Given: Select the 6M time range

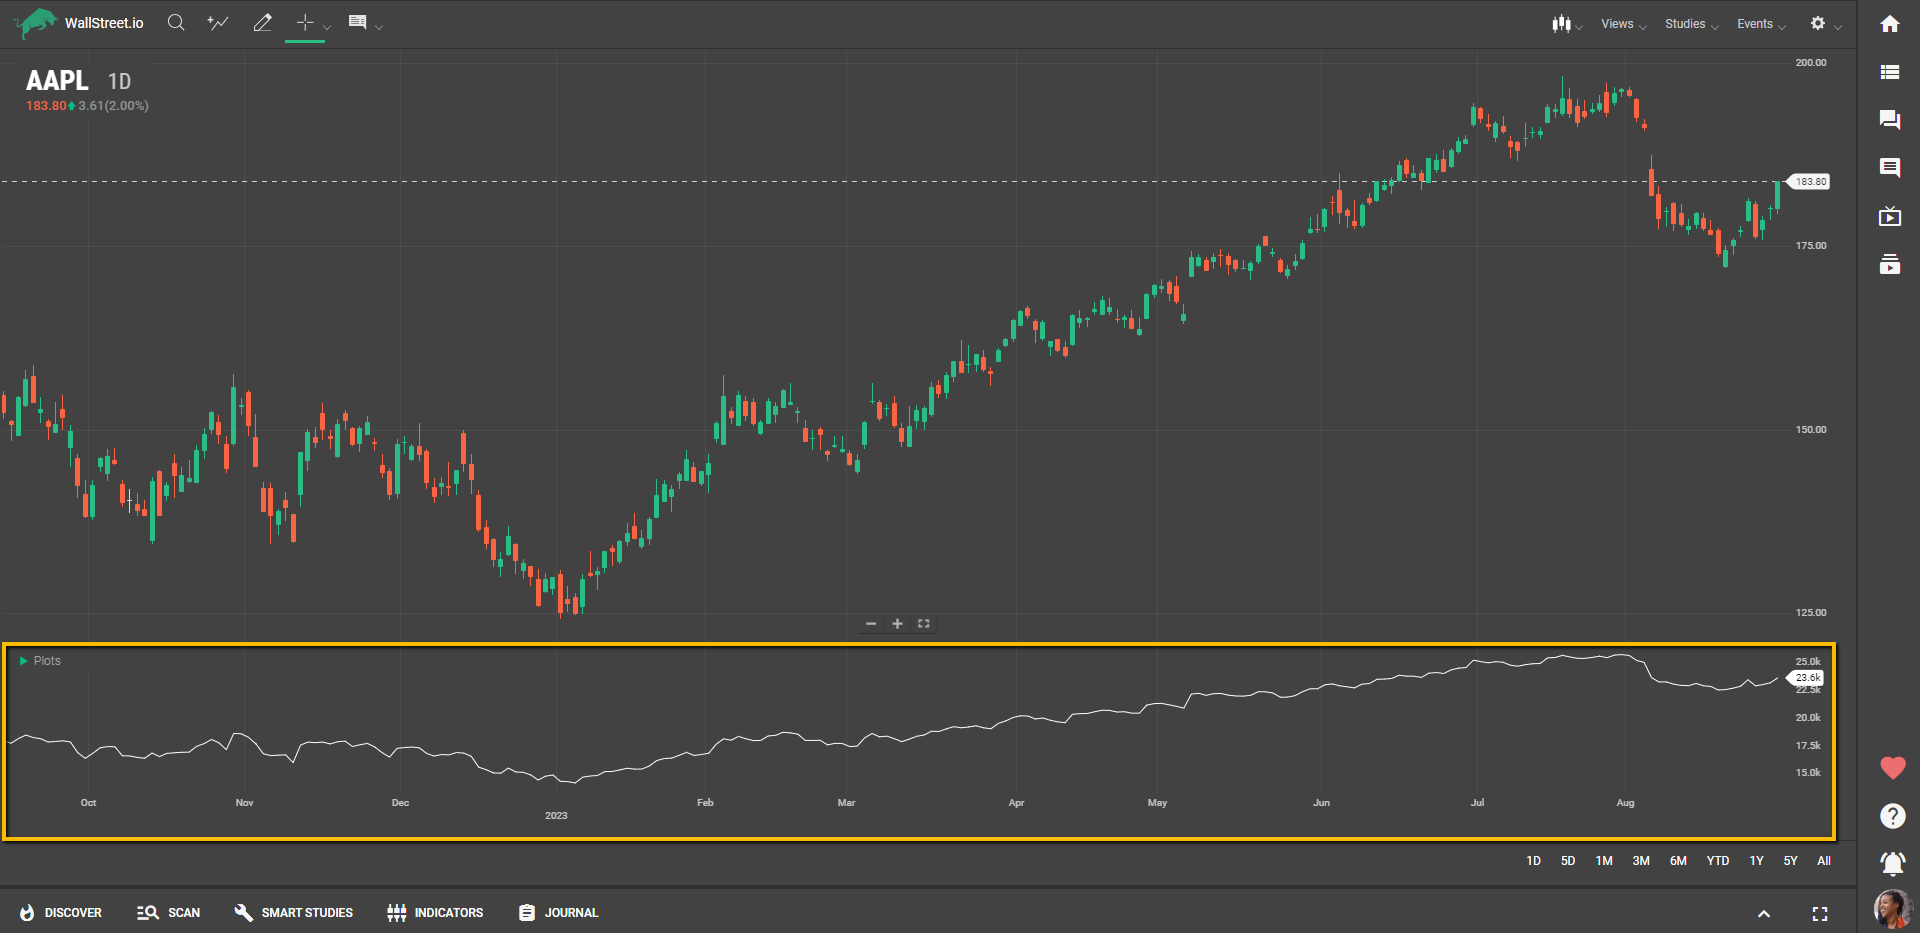Looking at the screenshot, I should coord(1677,861).
